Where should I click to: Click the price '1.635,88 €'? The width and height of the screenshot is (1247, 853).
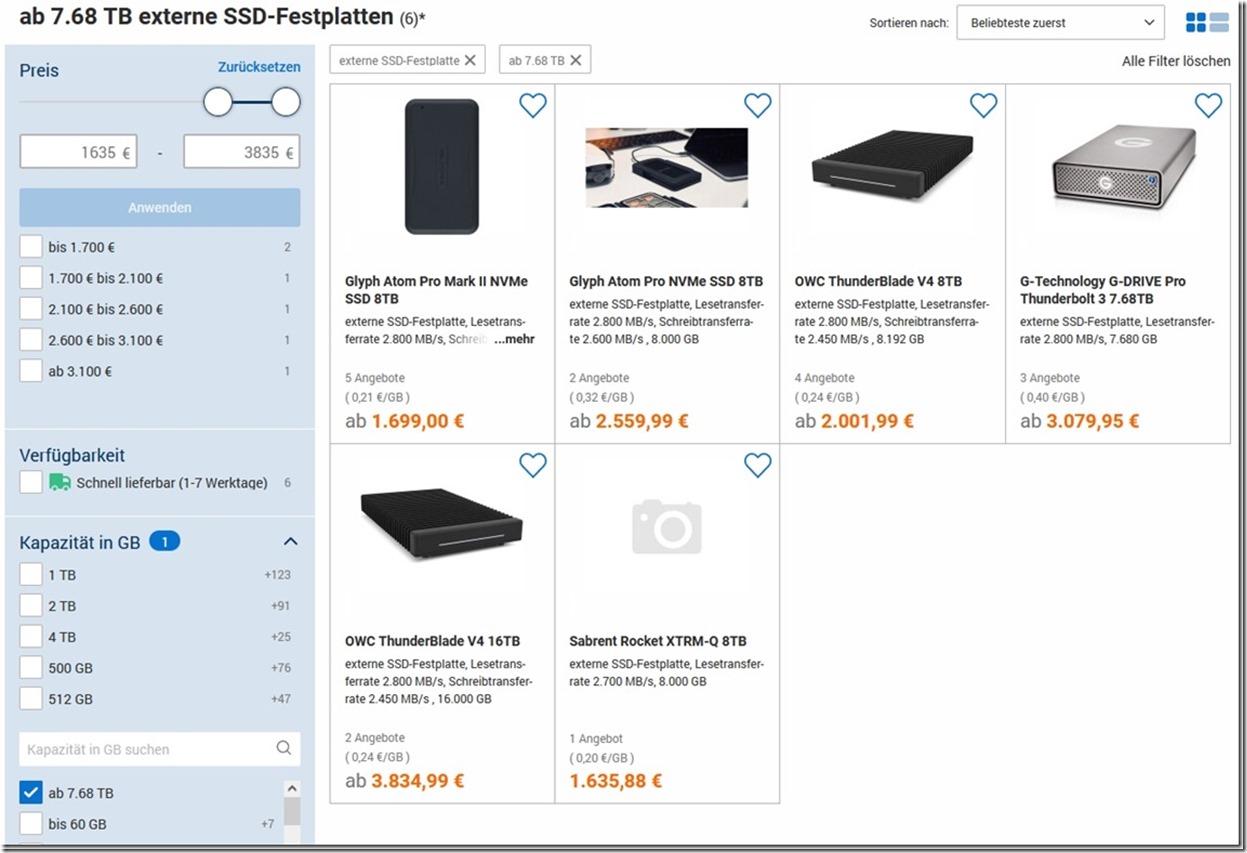pos(616,781)
